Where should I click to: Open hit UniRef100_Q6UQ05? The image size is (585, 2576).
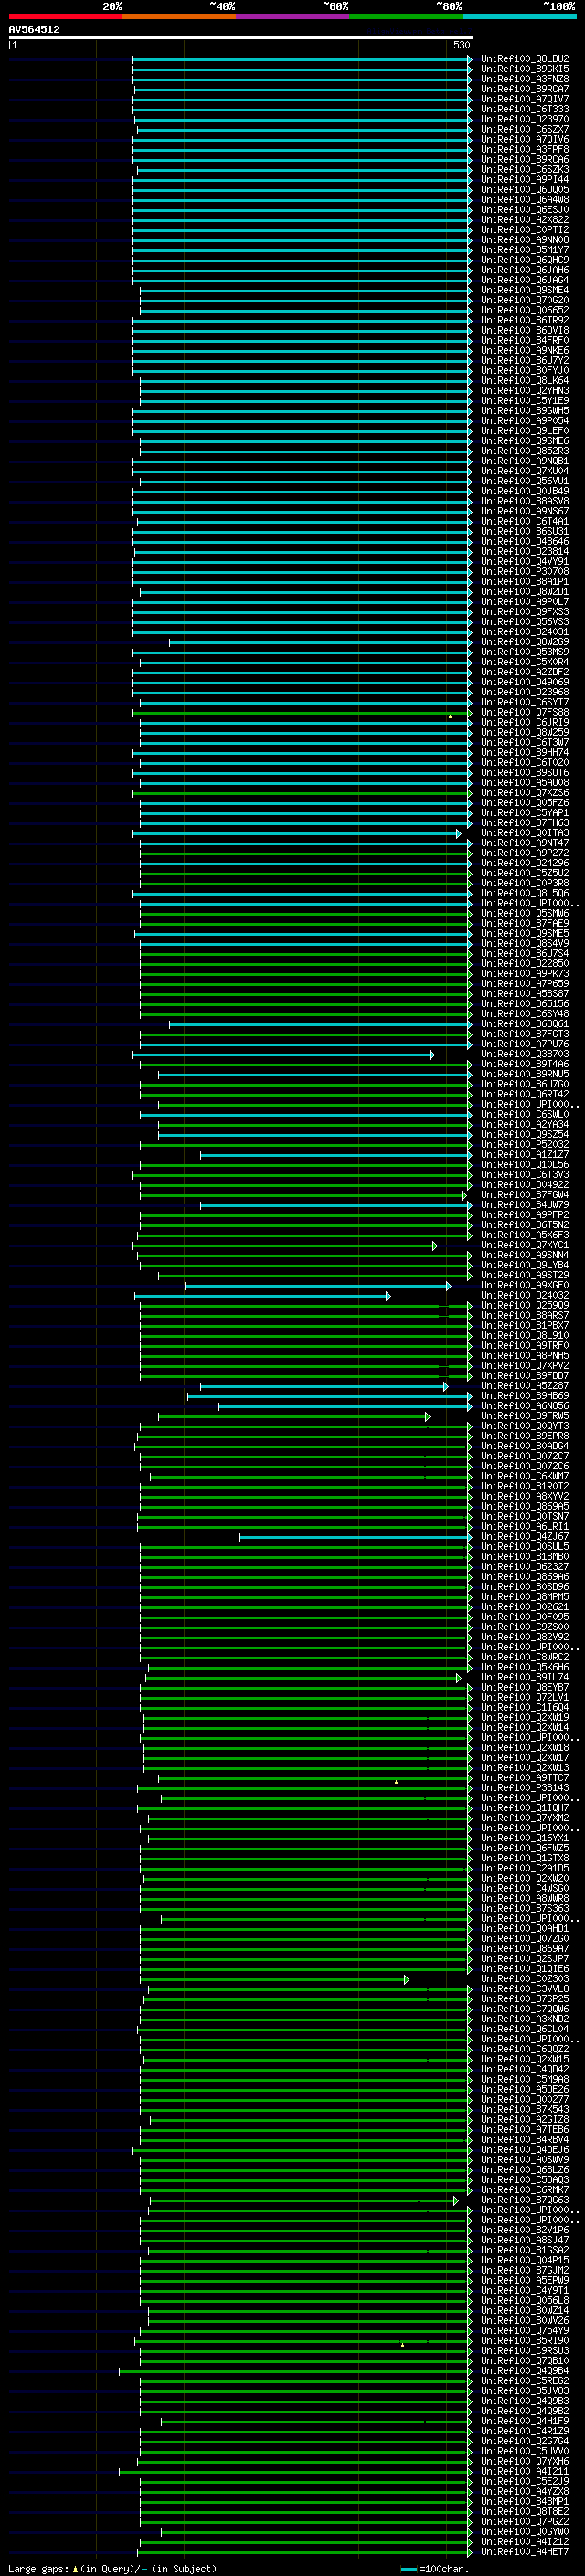525,190
